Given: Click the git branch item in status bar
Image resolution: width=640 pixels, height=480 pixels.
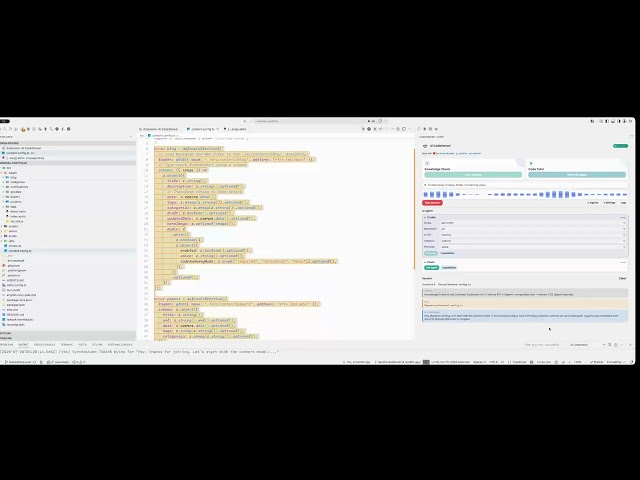Looking at the screenshot, I should point(19,362).
